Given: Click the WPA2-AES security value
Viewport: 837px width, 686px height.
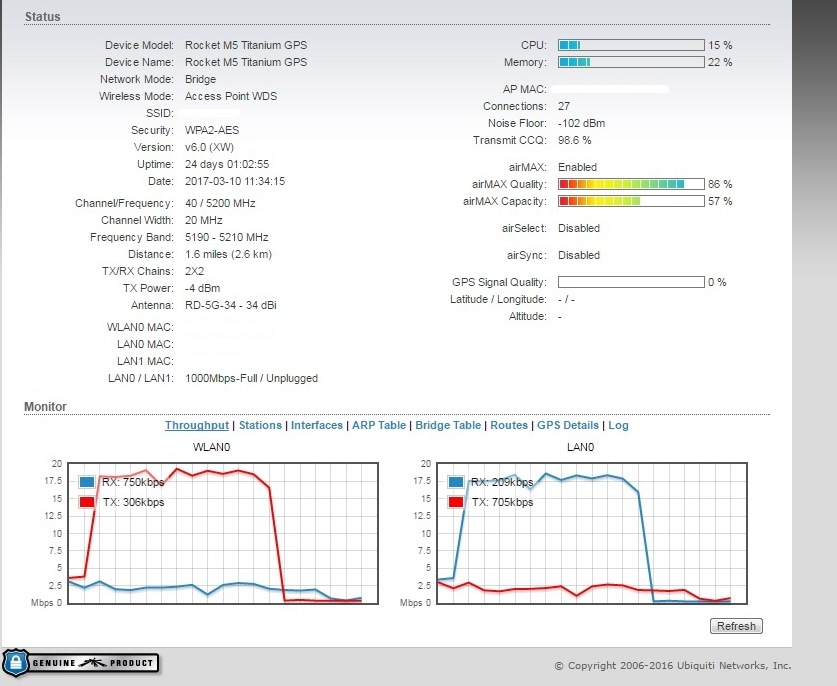Looking at the screenshot, I should 212,131.
